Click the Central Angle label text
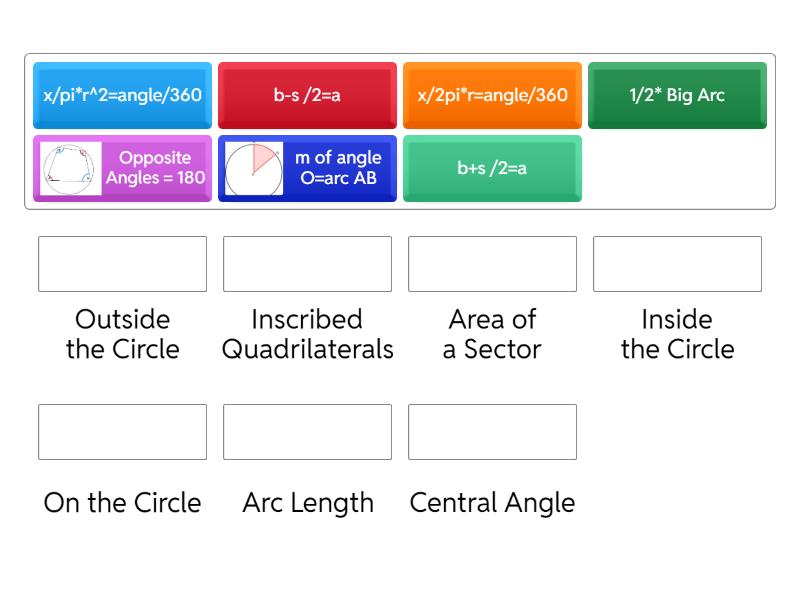800x600 pixels. (x=492, y=502)
